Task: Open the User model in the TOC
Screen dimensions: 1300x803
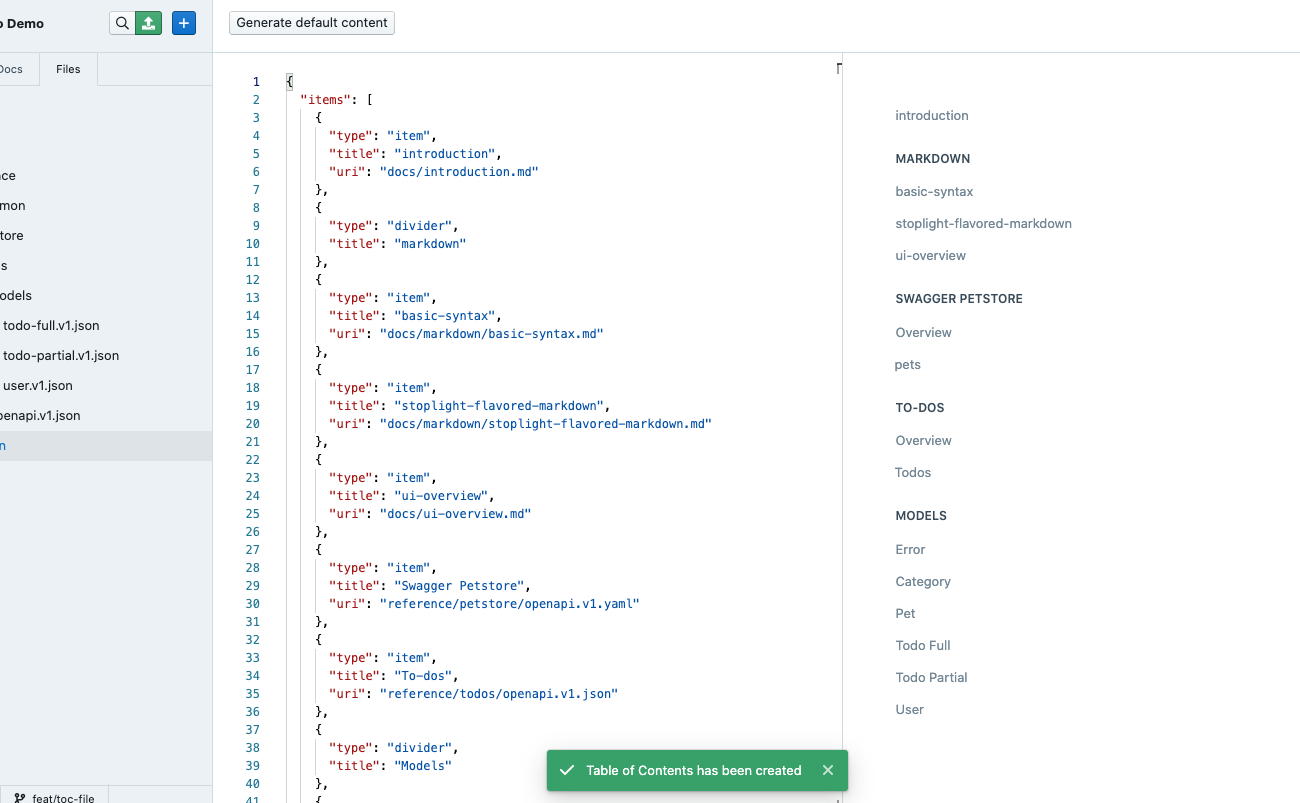Action: (x=909, y=709)
